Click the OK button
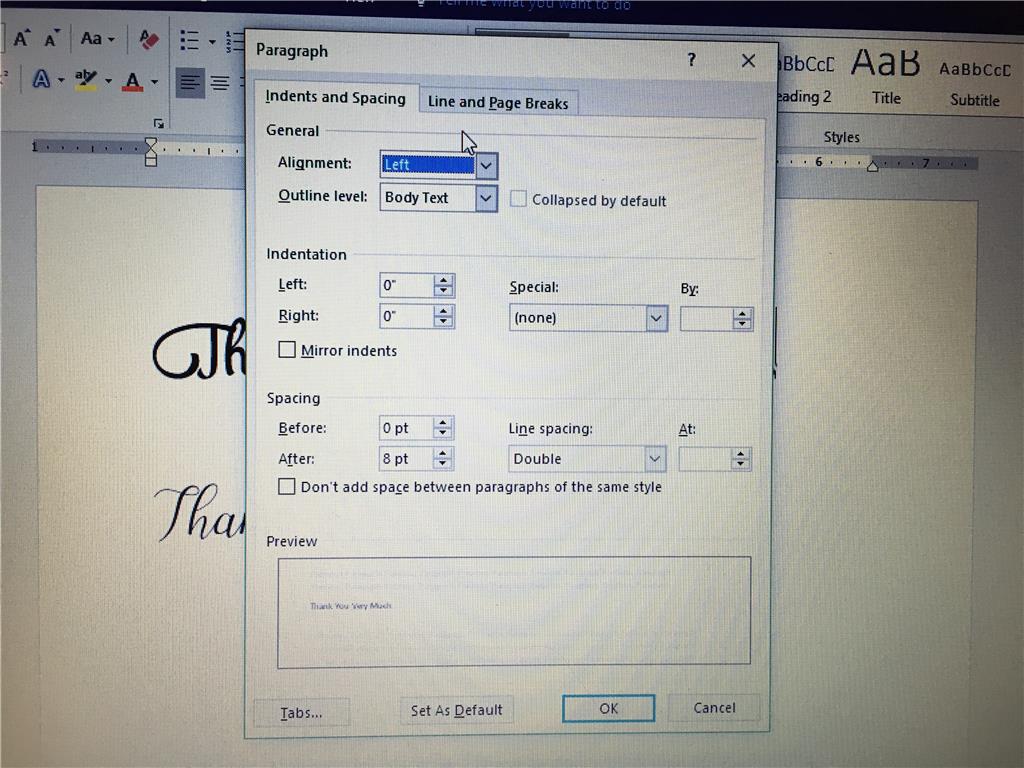This screenshot has width=1024, height=768. [609, 709]
